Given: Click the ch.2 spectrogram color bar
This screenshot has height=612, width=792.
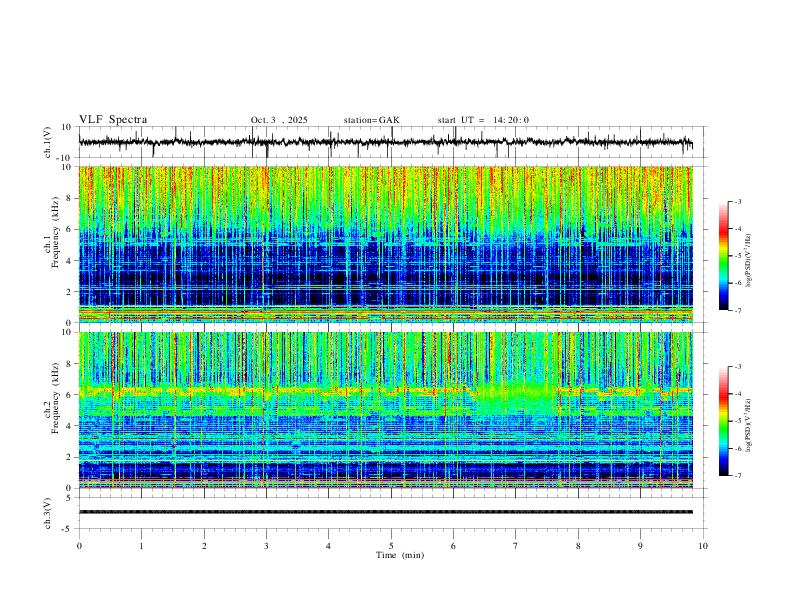Looking at the screenshot, I should point(723,421).
